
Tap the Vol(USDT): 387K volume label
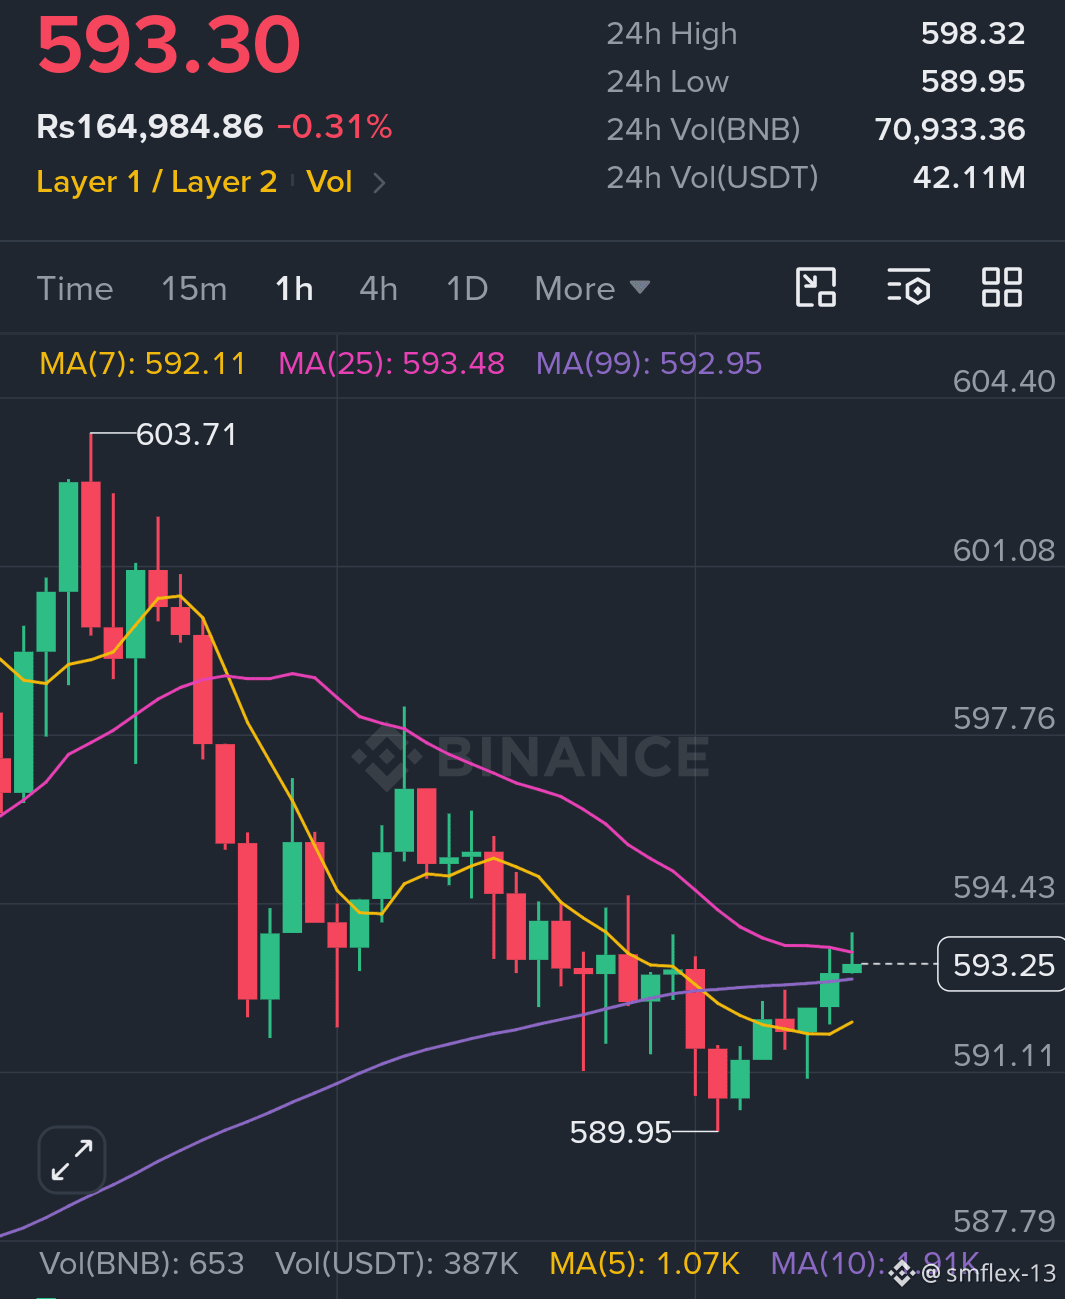pyautogui.click(x=397, y=1264)
